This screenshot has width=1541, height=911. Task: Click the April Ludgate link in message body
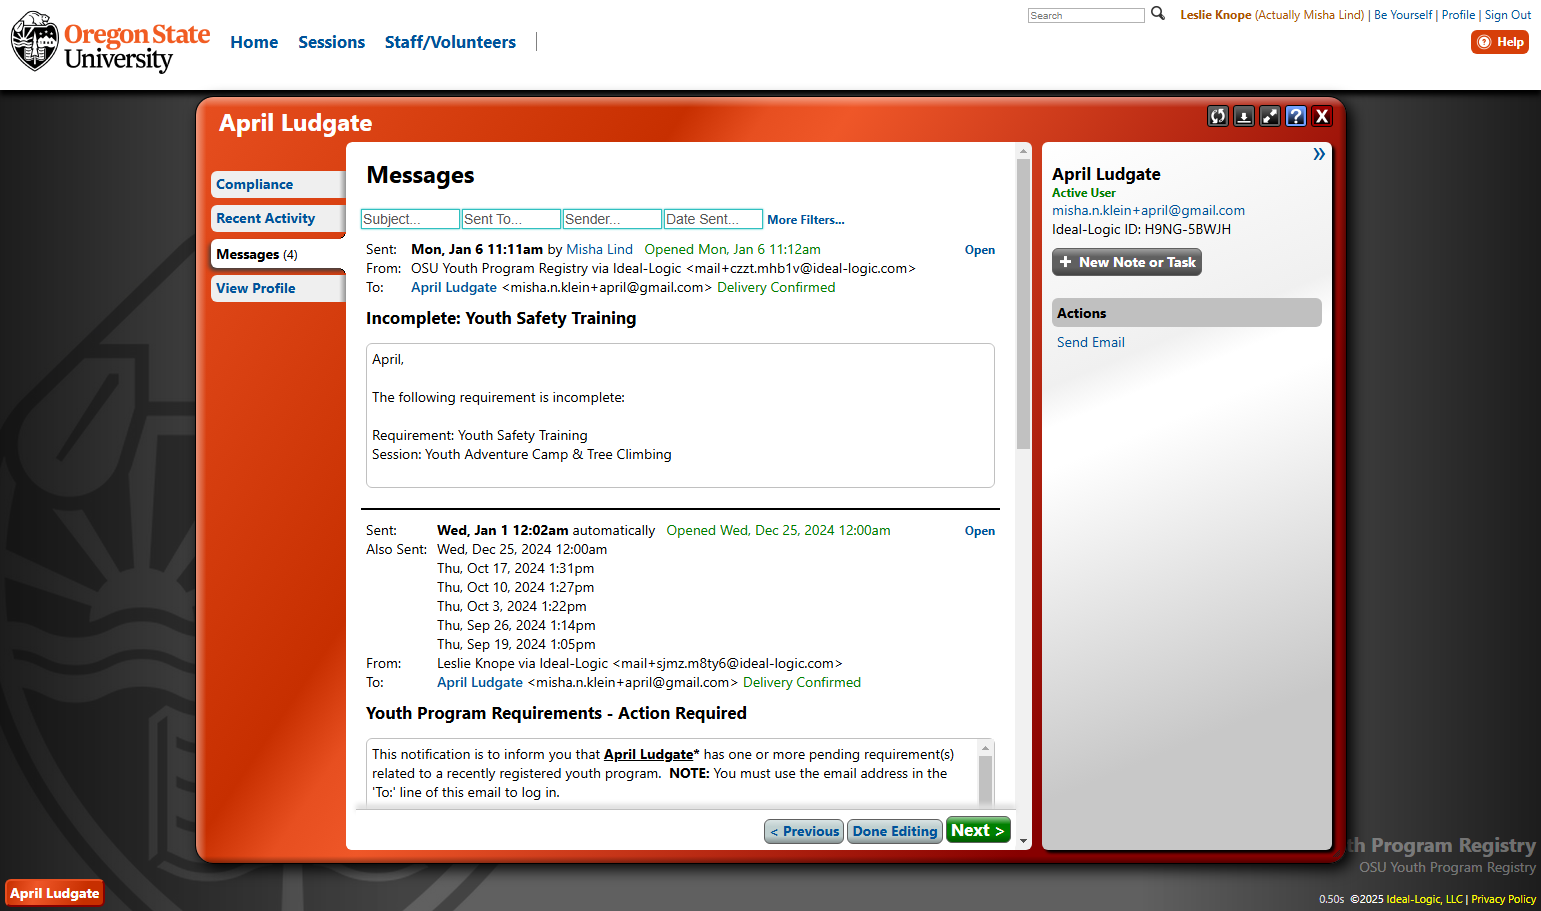(648, 754)
